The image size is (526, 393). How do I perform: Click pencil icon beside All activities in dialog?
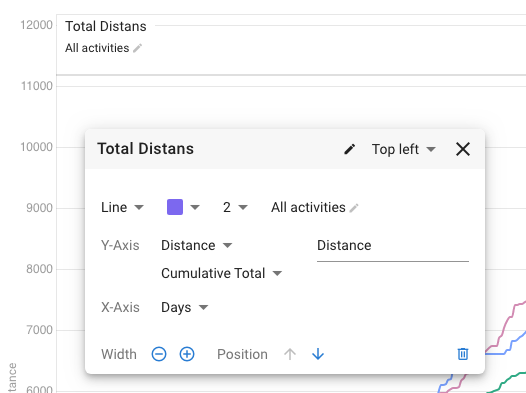click(354, 208)
